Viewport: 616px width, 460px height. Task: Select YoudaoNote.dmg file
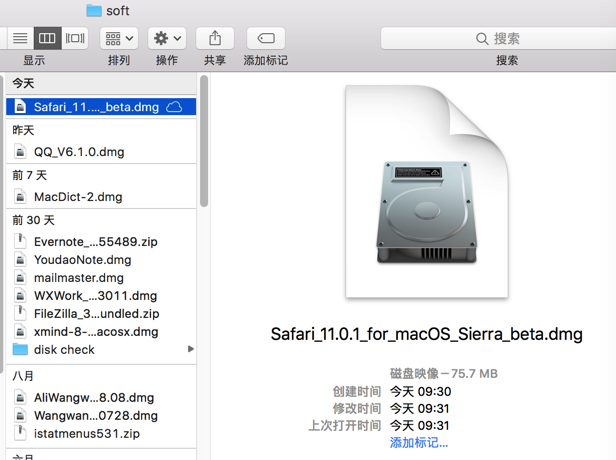point(101,260)
